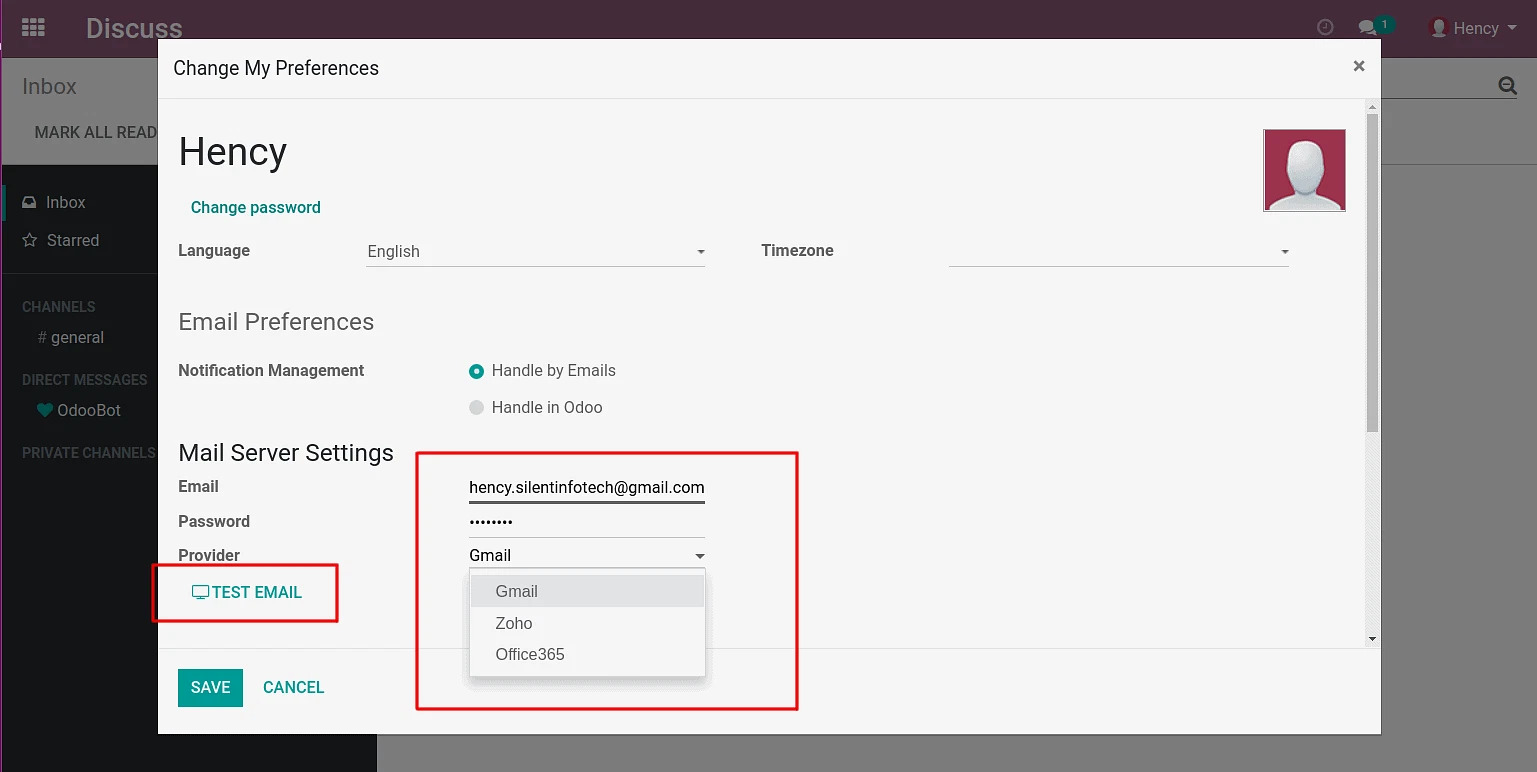Select Inbox in the sidebar
This screenshot has height=772, width=1537.
tap(65, 202)
